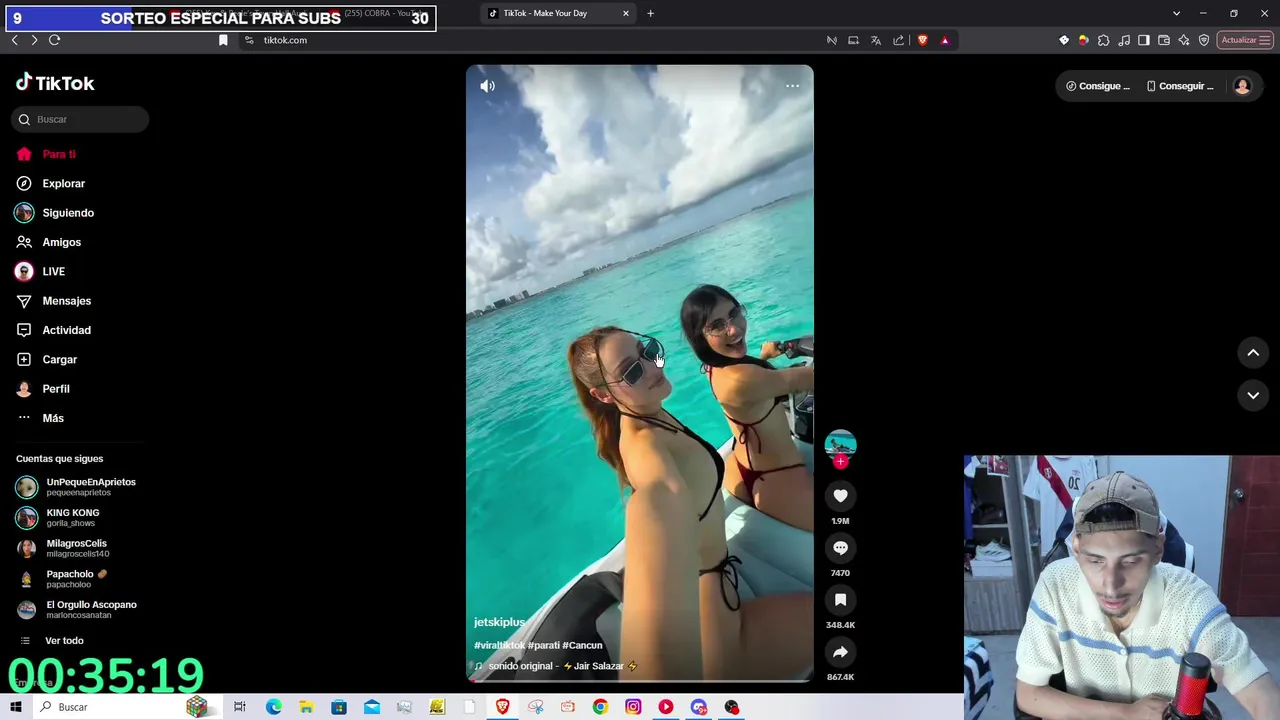Open Google Chrome from the taskbar
Screen dimensions: 1280x720
pyautogui.click(x=600, y=707)
